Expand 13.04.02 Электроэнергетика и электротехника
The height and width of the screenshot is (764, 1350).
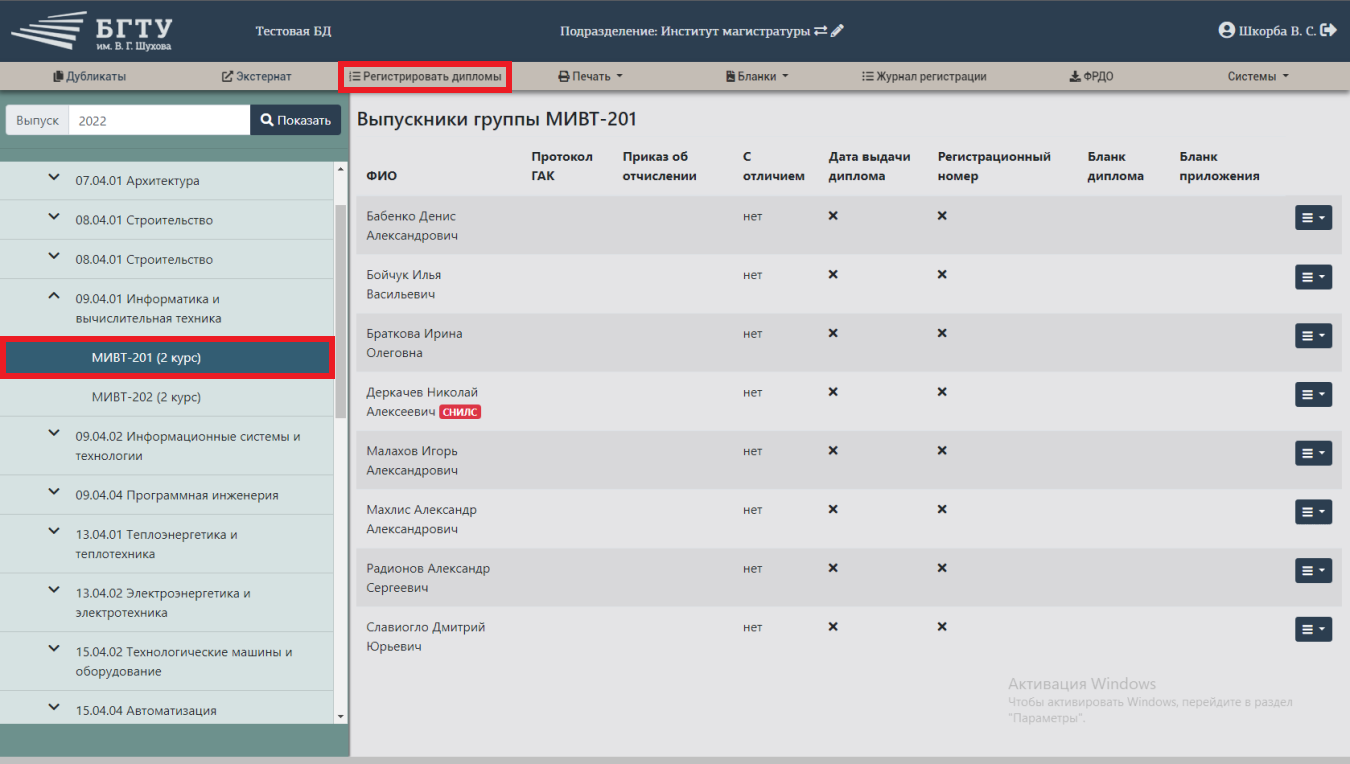click(x=53, y=591)
